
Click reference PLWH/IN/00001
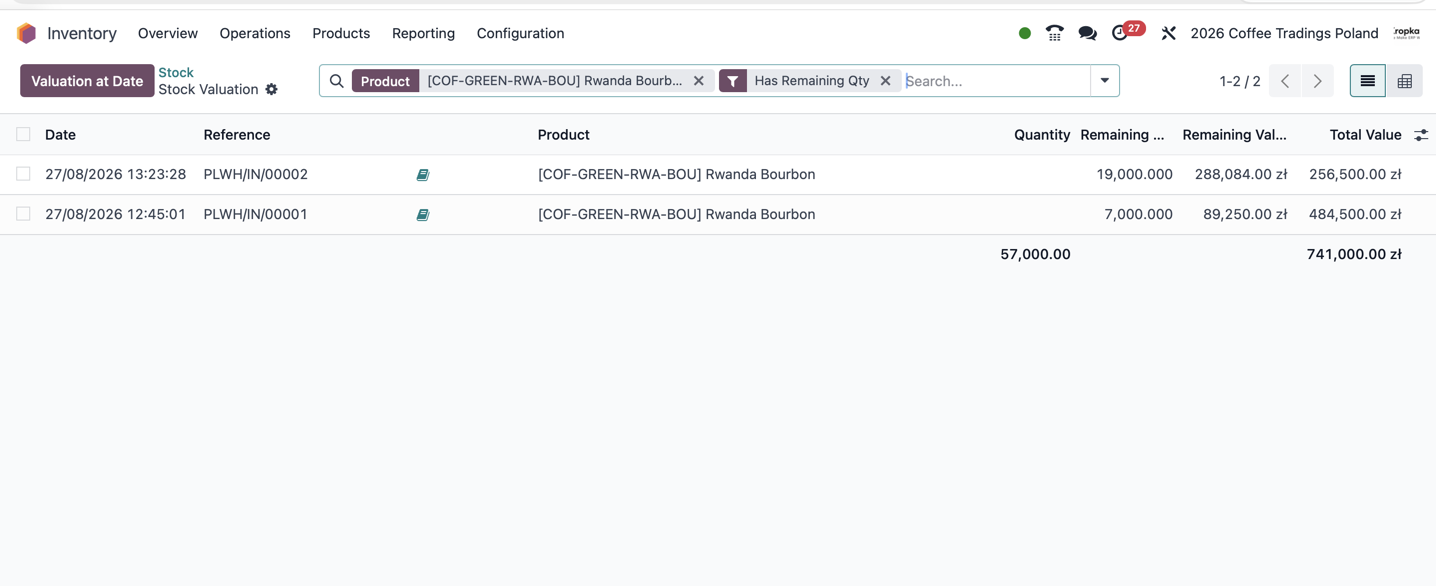(x=256, y=214)
